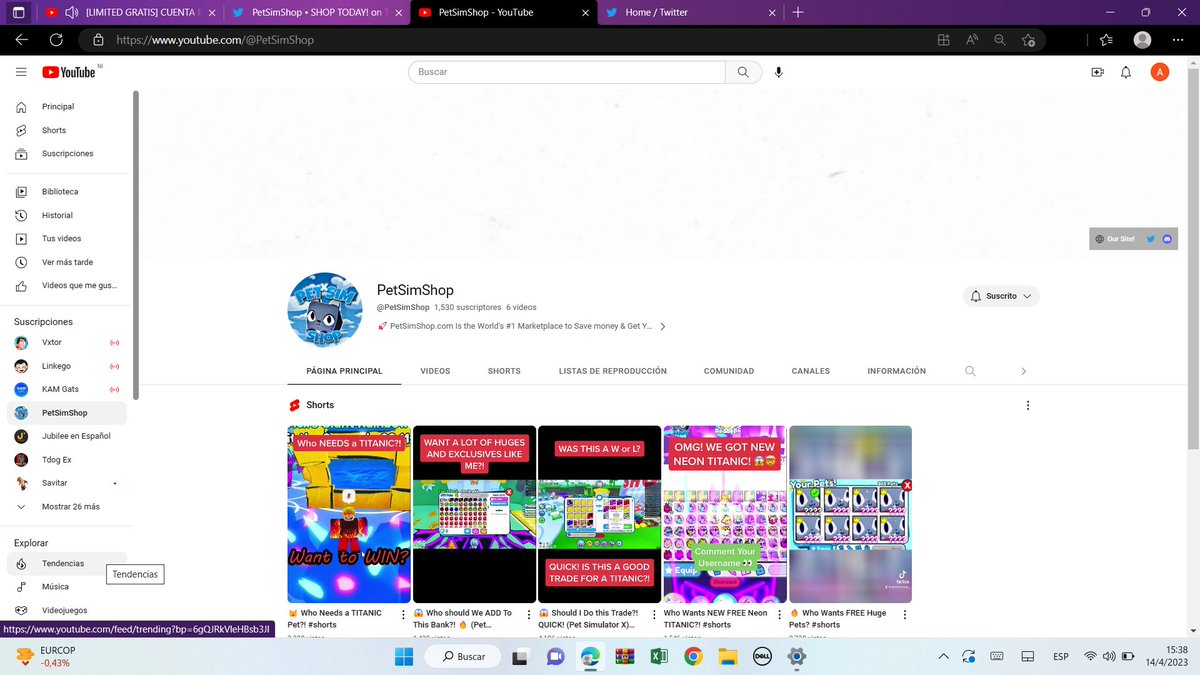Open Who NEEDS a TITANIC short thumbnail

[349, 514]
